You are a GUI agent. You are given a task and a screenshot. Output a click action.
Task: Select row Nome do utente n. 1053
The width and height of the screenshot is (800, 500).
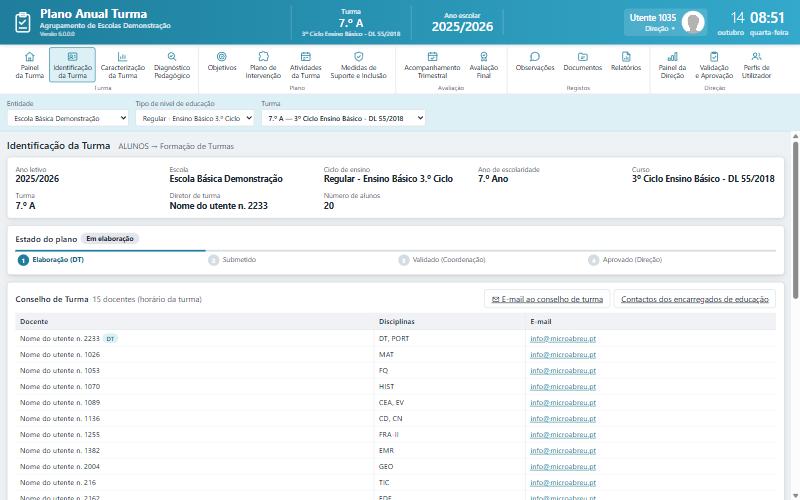[395, 371]
